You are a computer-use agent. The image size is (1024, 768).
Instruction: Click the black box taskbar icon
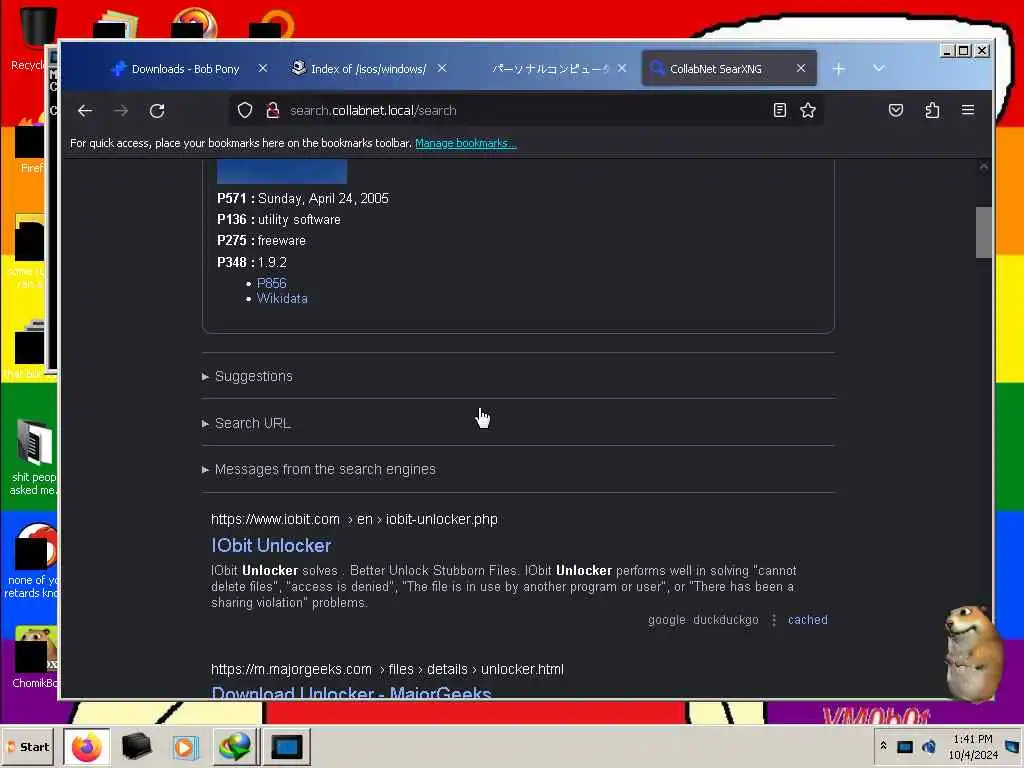tap(136, 746)
